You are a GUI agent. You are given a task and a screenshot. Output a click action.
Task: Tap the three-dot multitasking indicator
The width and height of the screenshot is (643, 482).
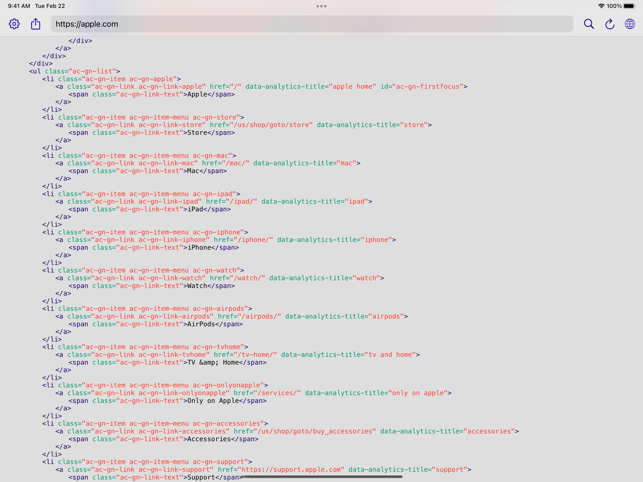click(x=322, y=6)
